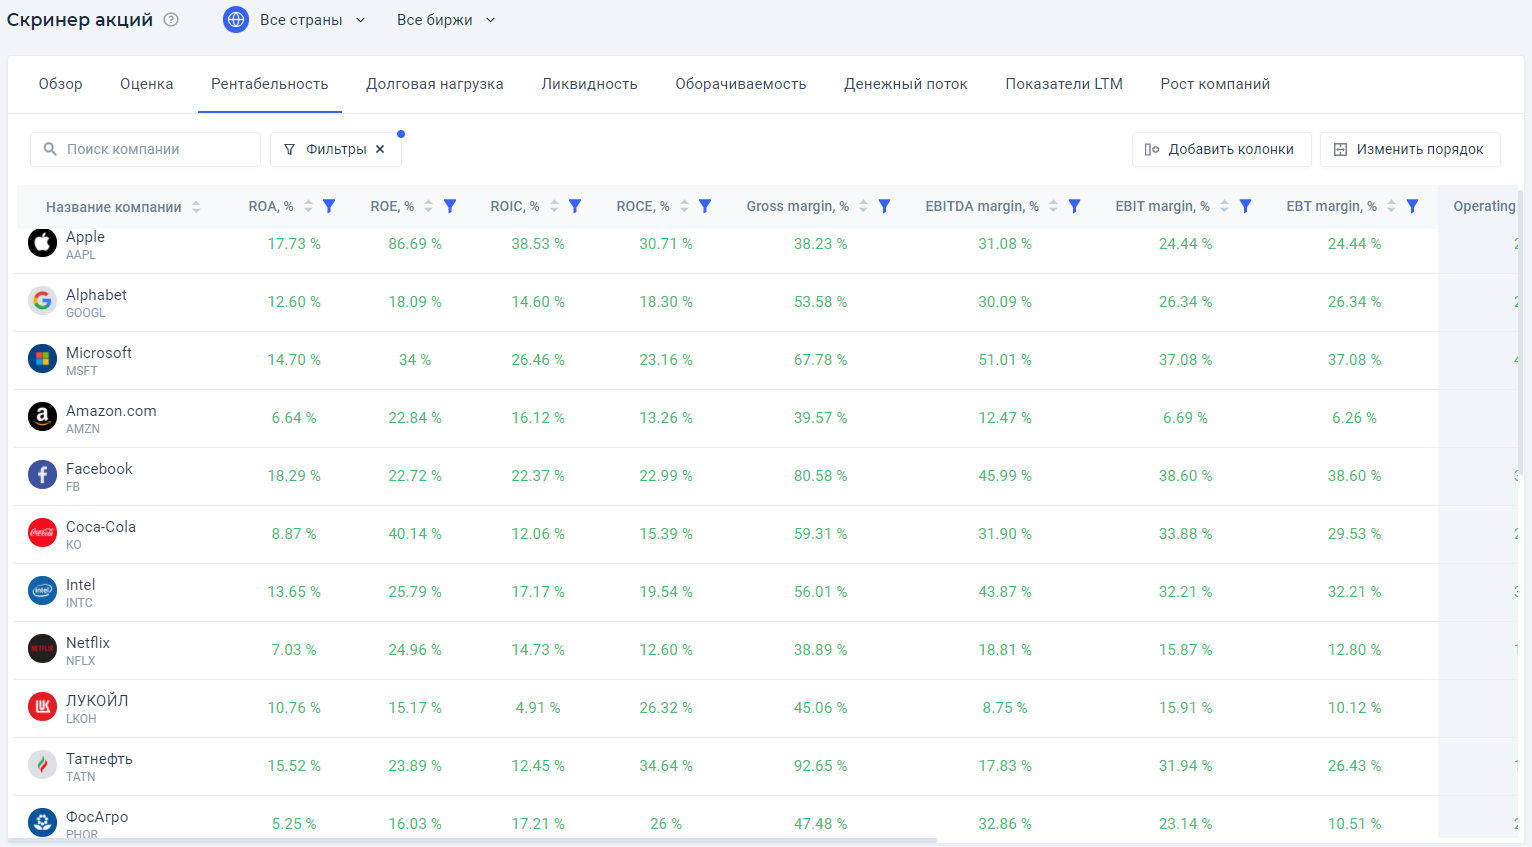
Task: Open the Долговая нагрузка tab
Action: tap(435, 84)
